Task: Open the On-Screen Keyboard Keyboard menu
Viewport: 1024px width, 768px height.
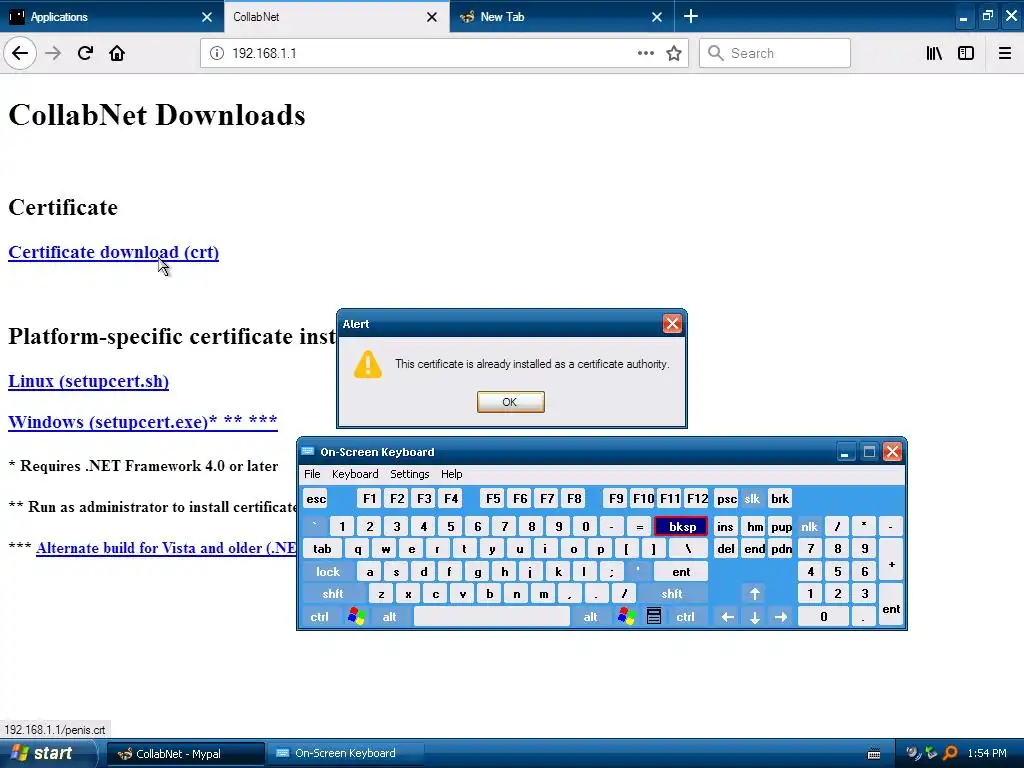Action: coord(355,474)
